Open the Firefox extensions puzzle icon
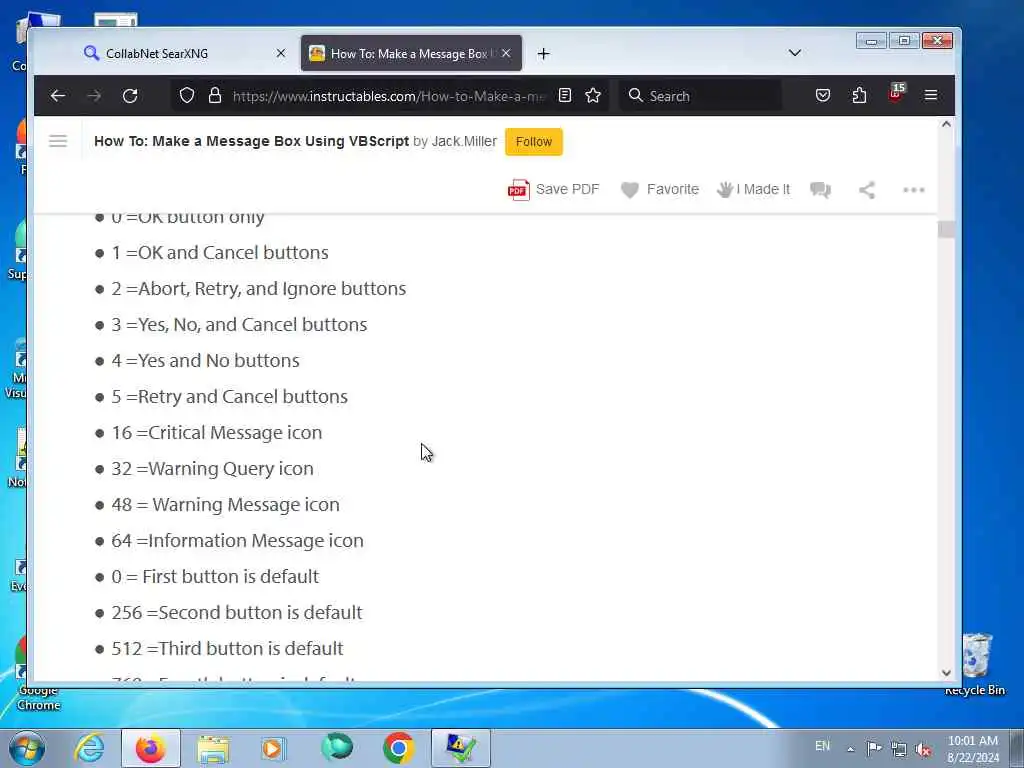This screenshot has height=768, width=1024. click(859, 96)
